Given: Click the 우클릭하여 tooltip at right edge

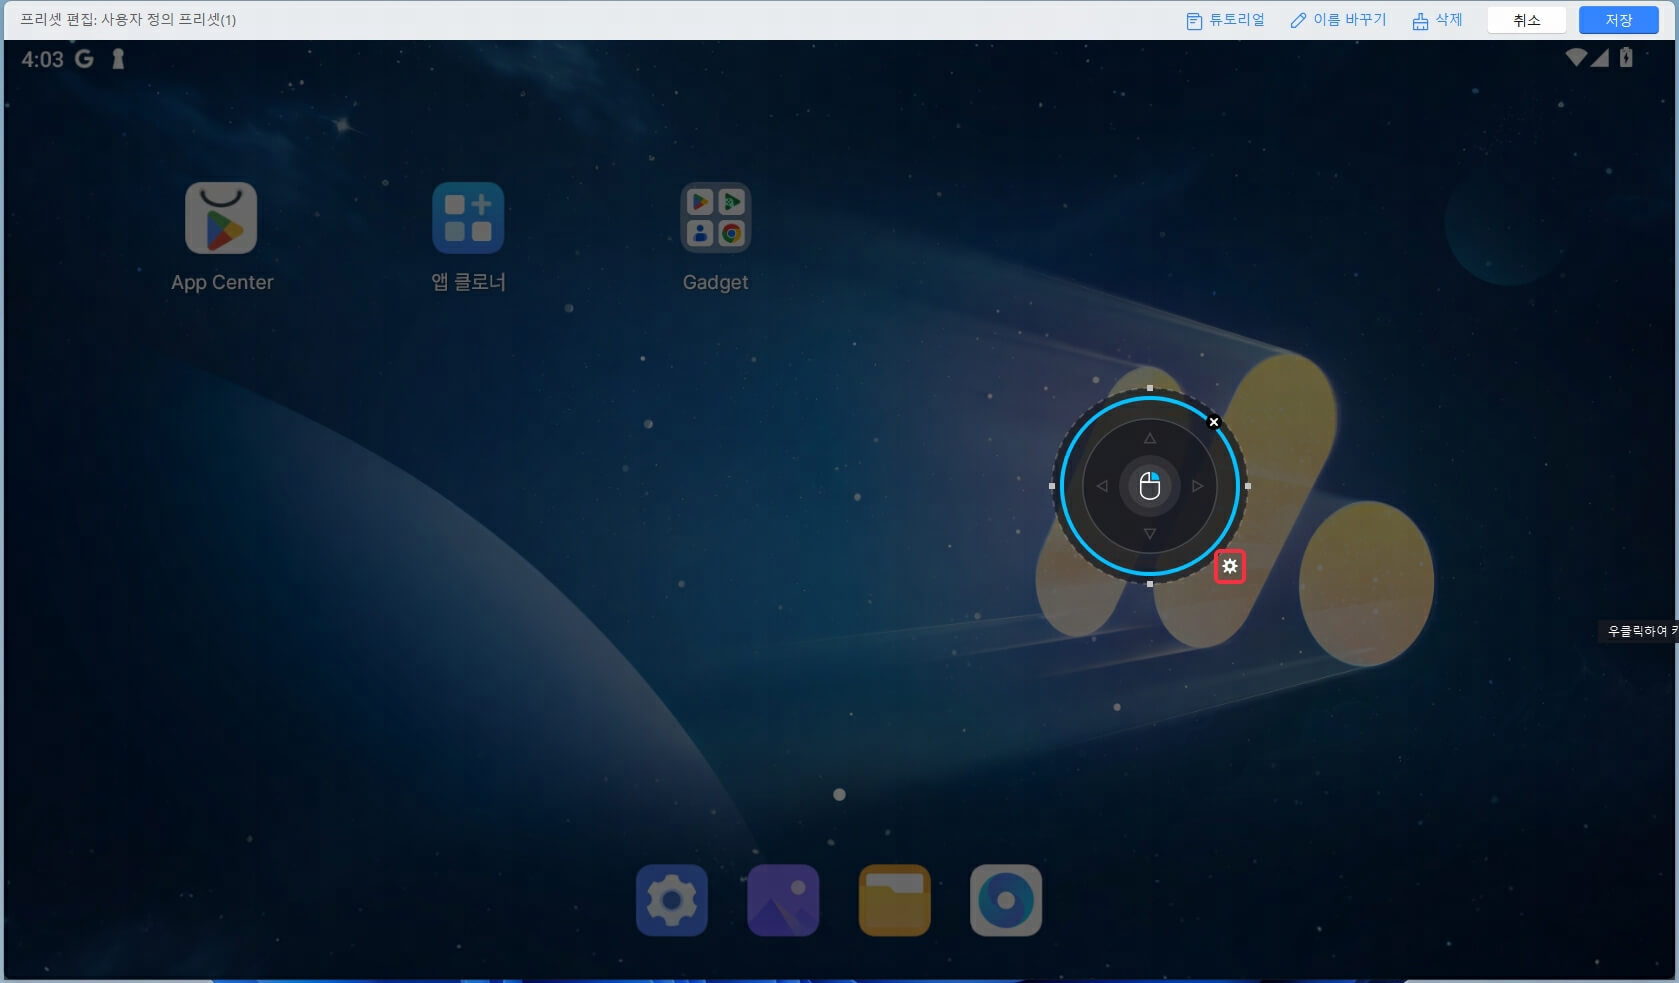Looking at the screenshot, I should point(1638,631).
